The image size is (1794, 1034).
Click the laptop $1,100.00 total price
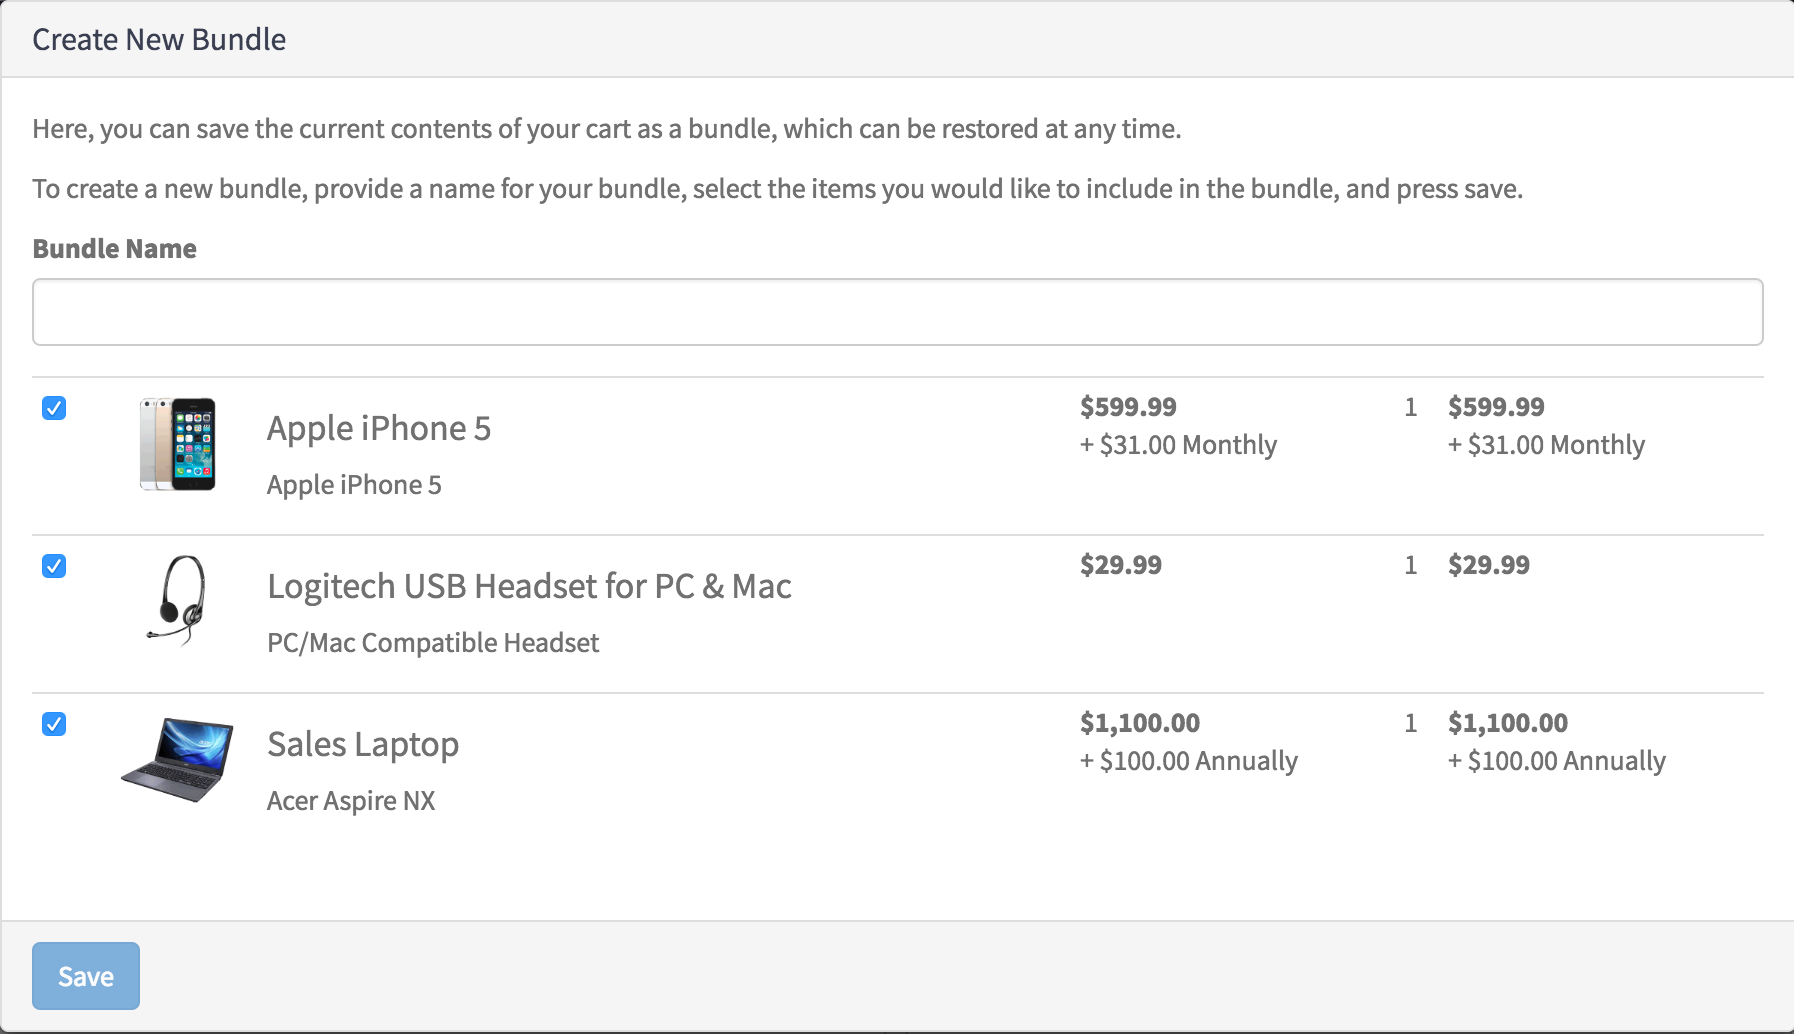1508,723
